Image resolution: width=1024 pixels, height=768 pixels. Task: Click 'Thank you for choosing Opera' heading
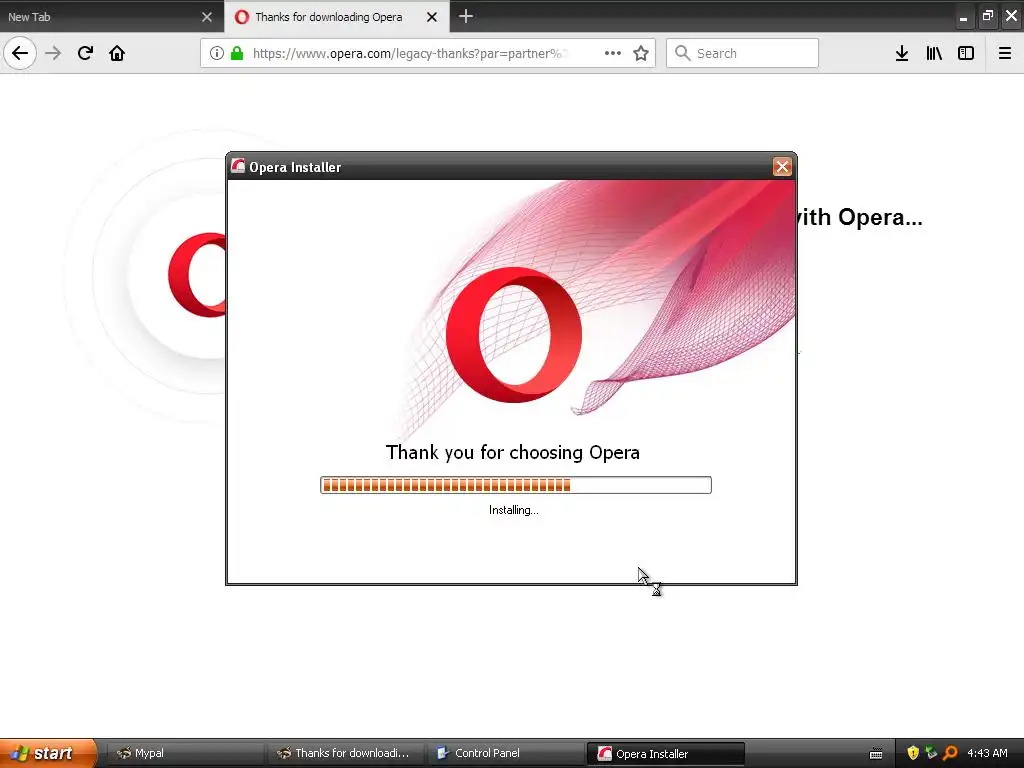click(513, 452)
